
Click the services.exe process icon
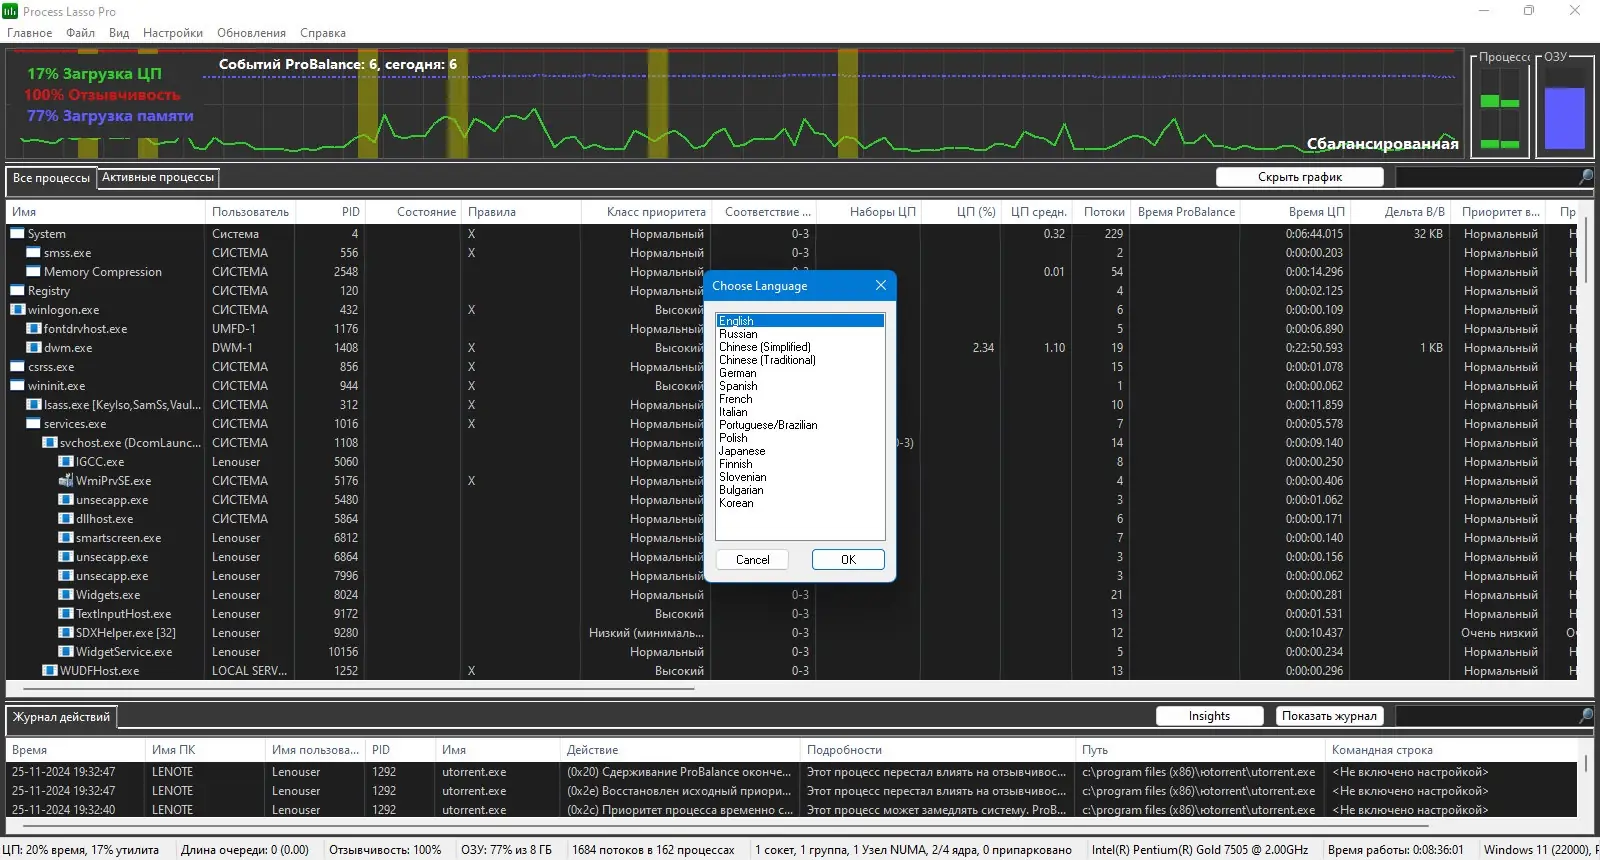[33, 424]
